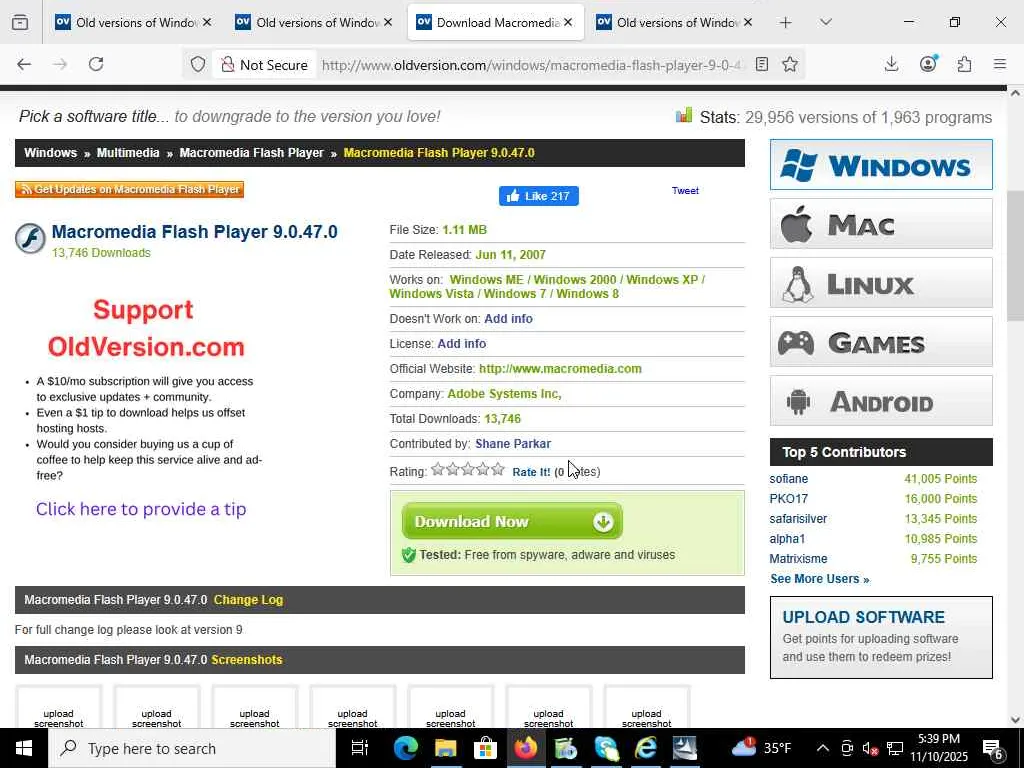Image resolution: width=1024 pixels, height=768 pixels.
Task: Open the Firefox downloads panel
Action: (891, 64)
